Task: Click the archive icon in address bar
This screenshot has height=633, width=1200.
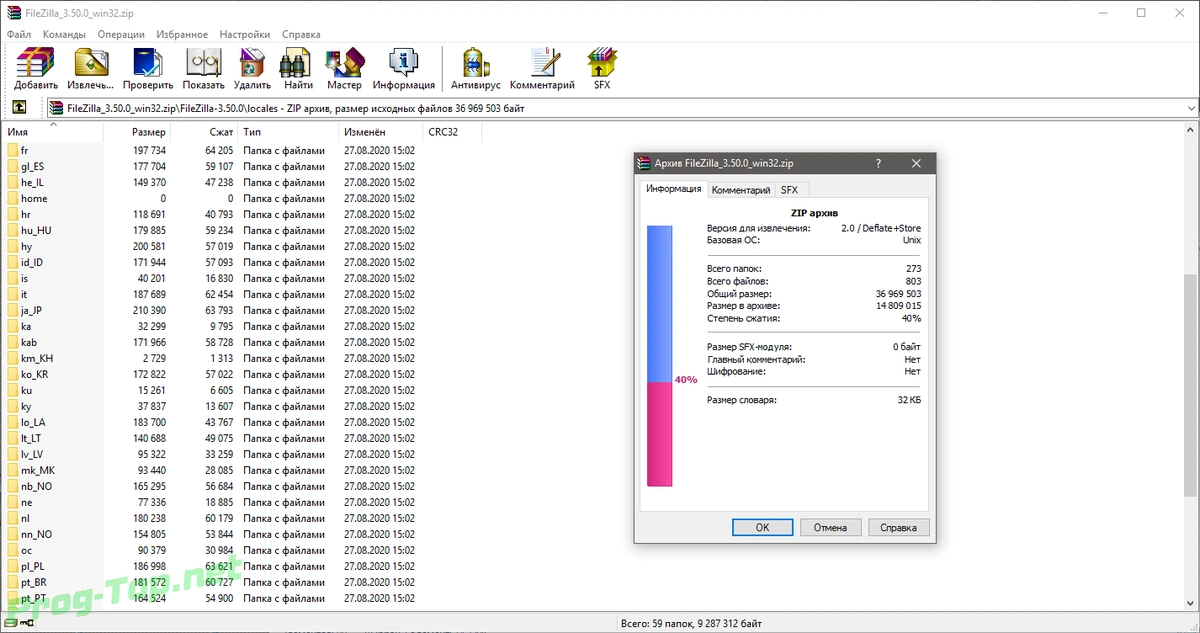Action: coord(55,108)
